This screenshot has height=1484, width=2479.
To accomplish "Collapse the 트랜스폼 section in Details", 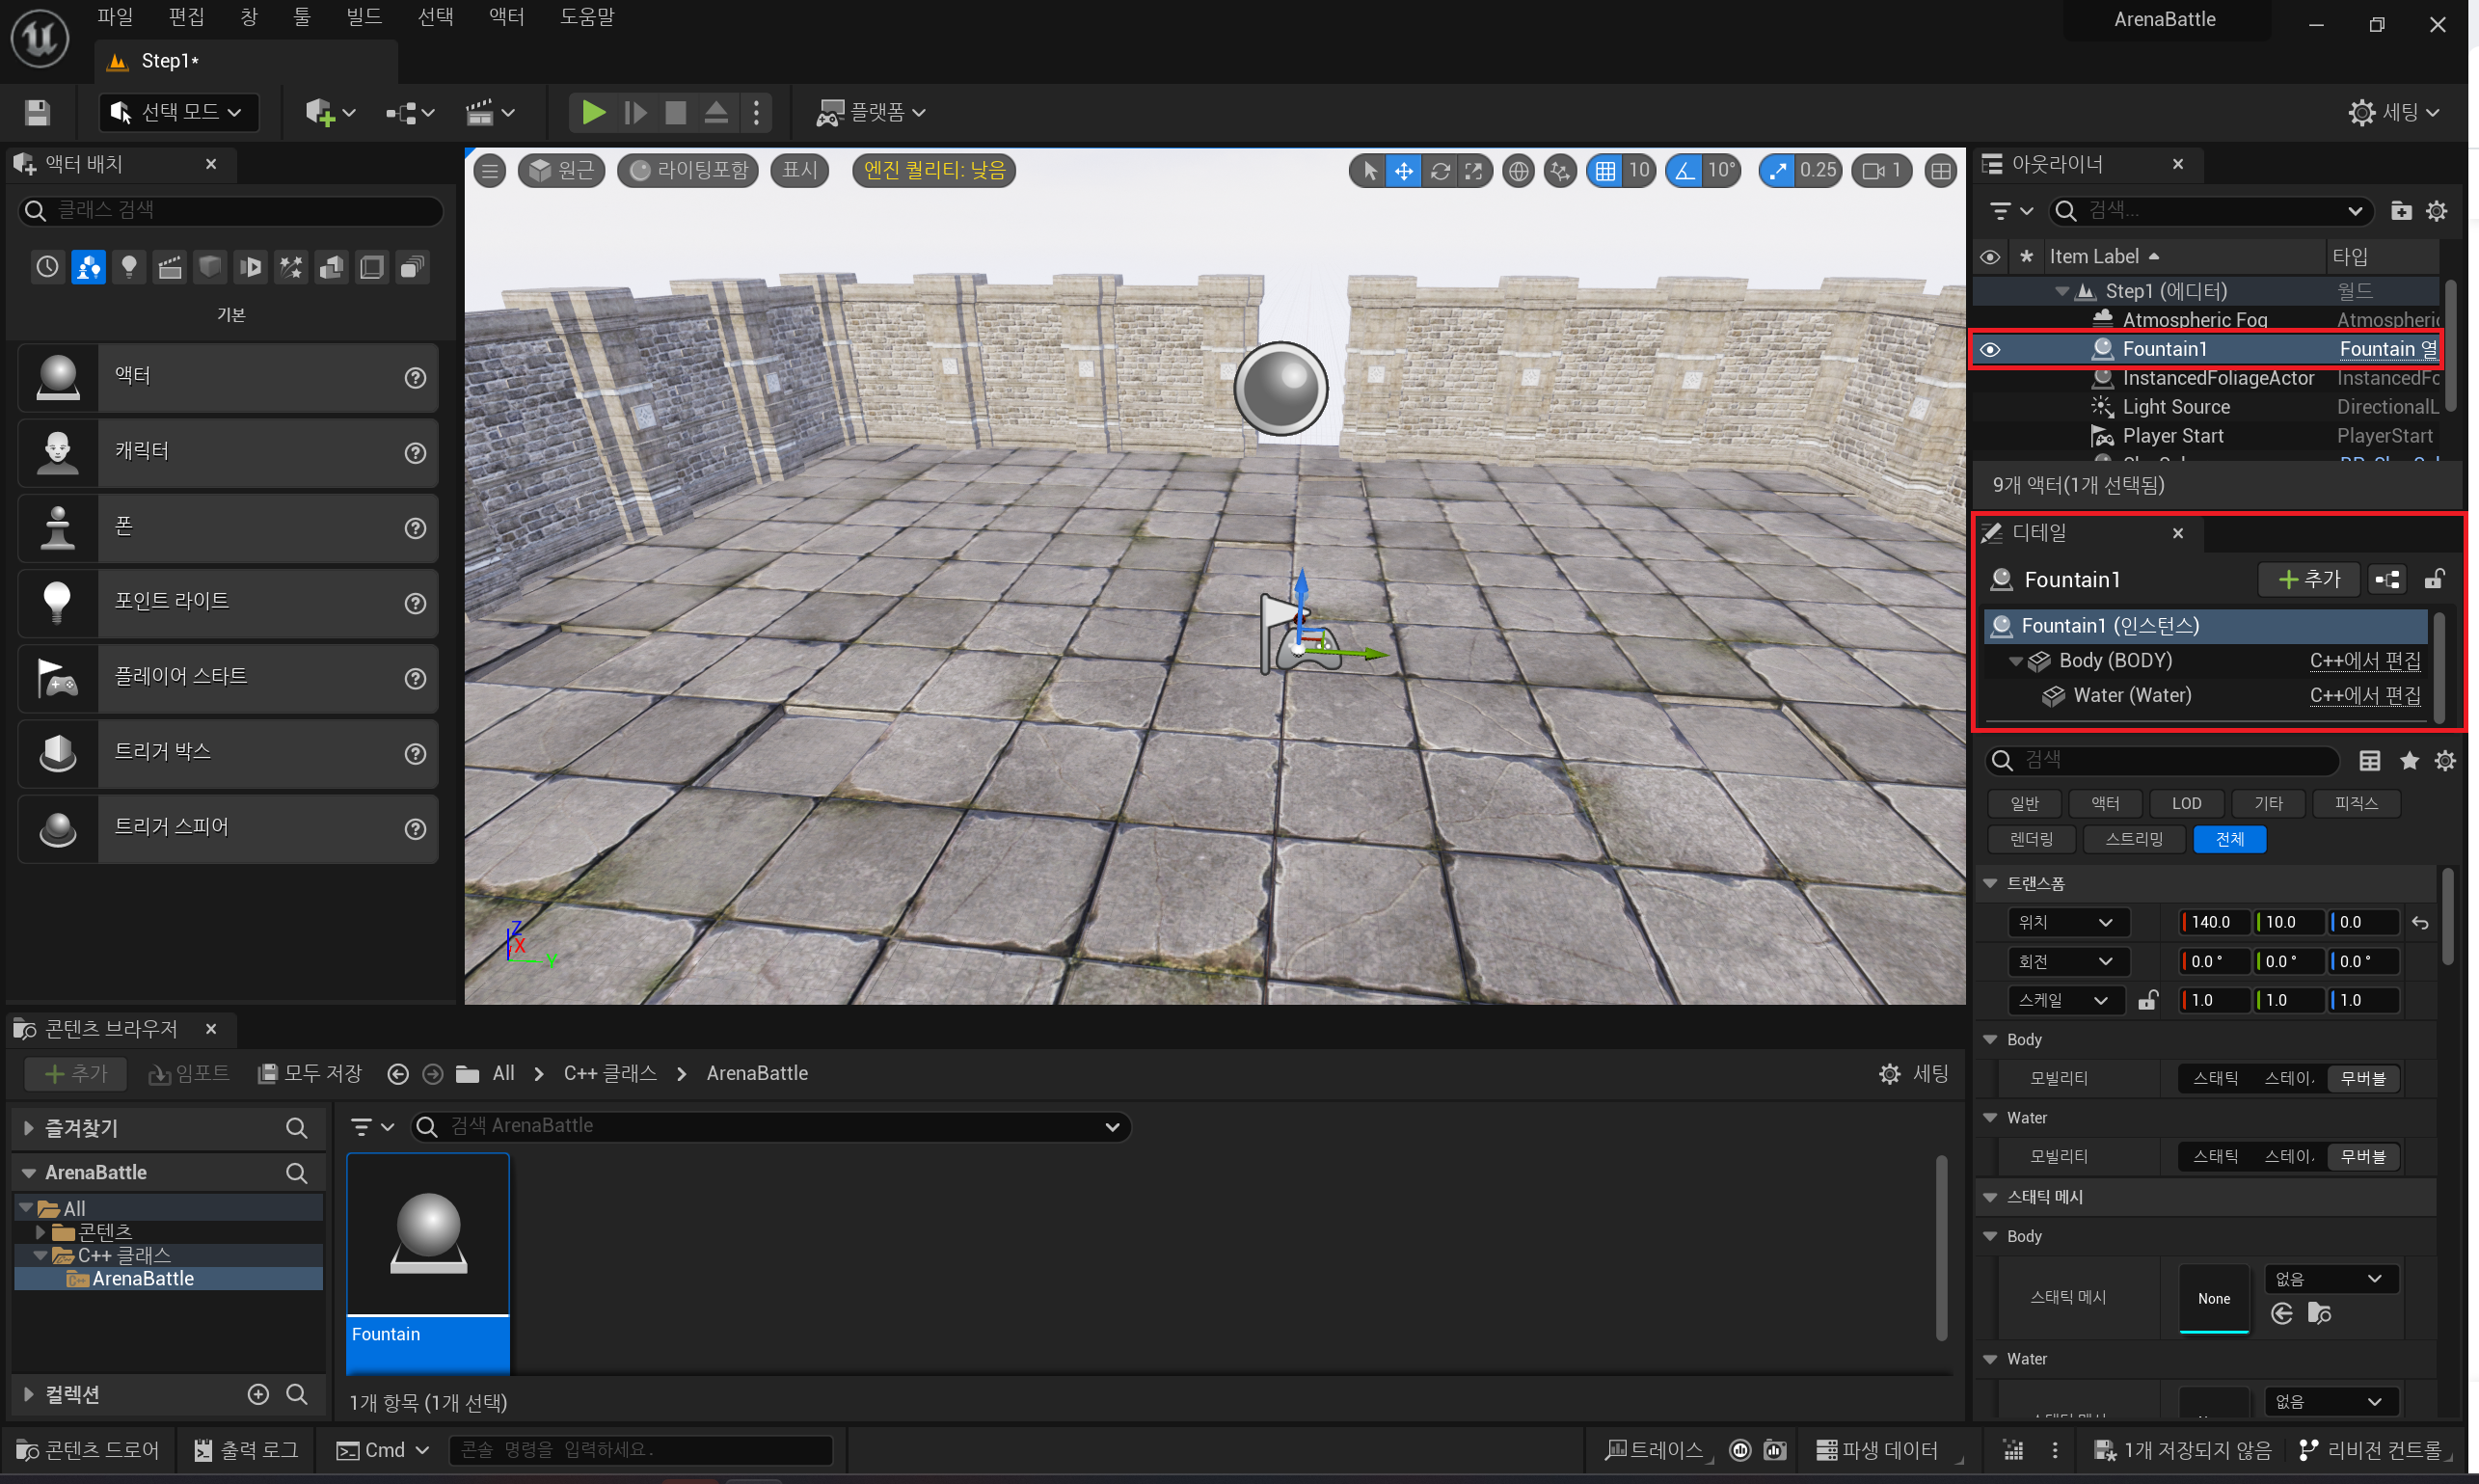I will [x=1990, y=883].
